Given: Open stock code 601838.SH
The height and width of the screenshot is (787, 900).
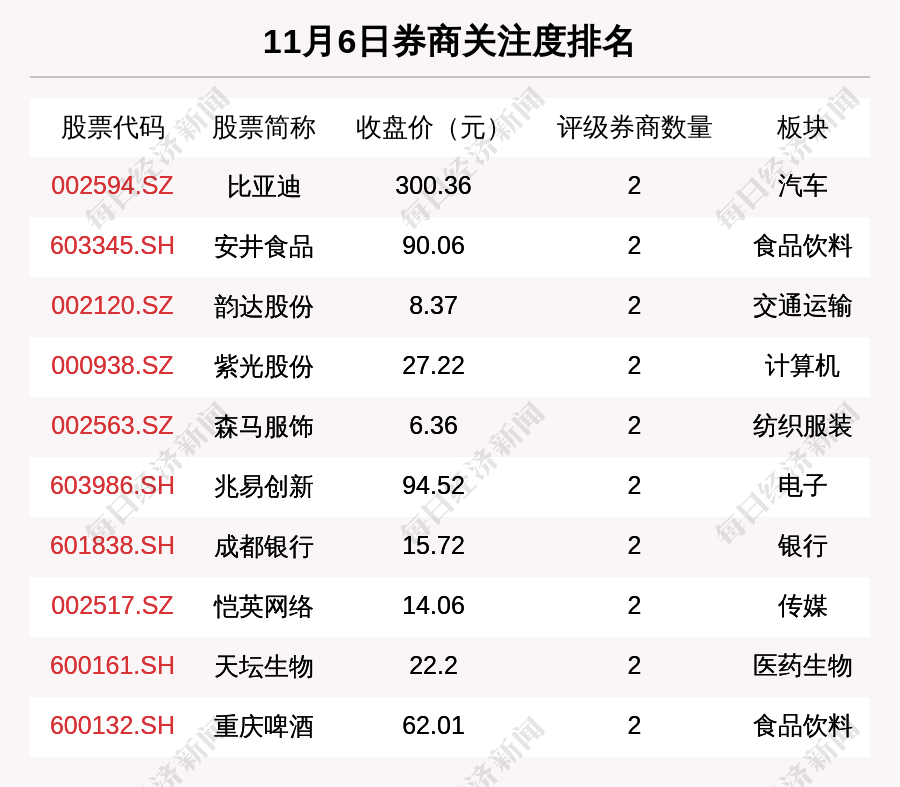Looking at the screenshot, I should 112,545.
